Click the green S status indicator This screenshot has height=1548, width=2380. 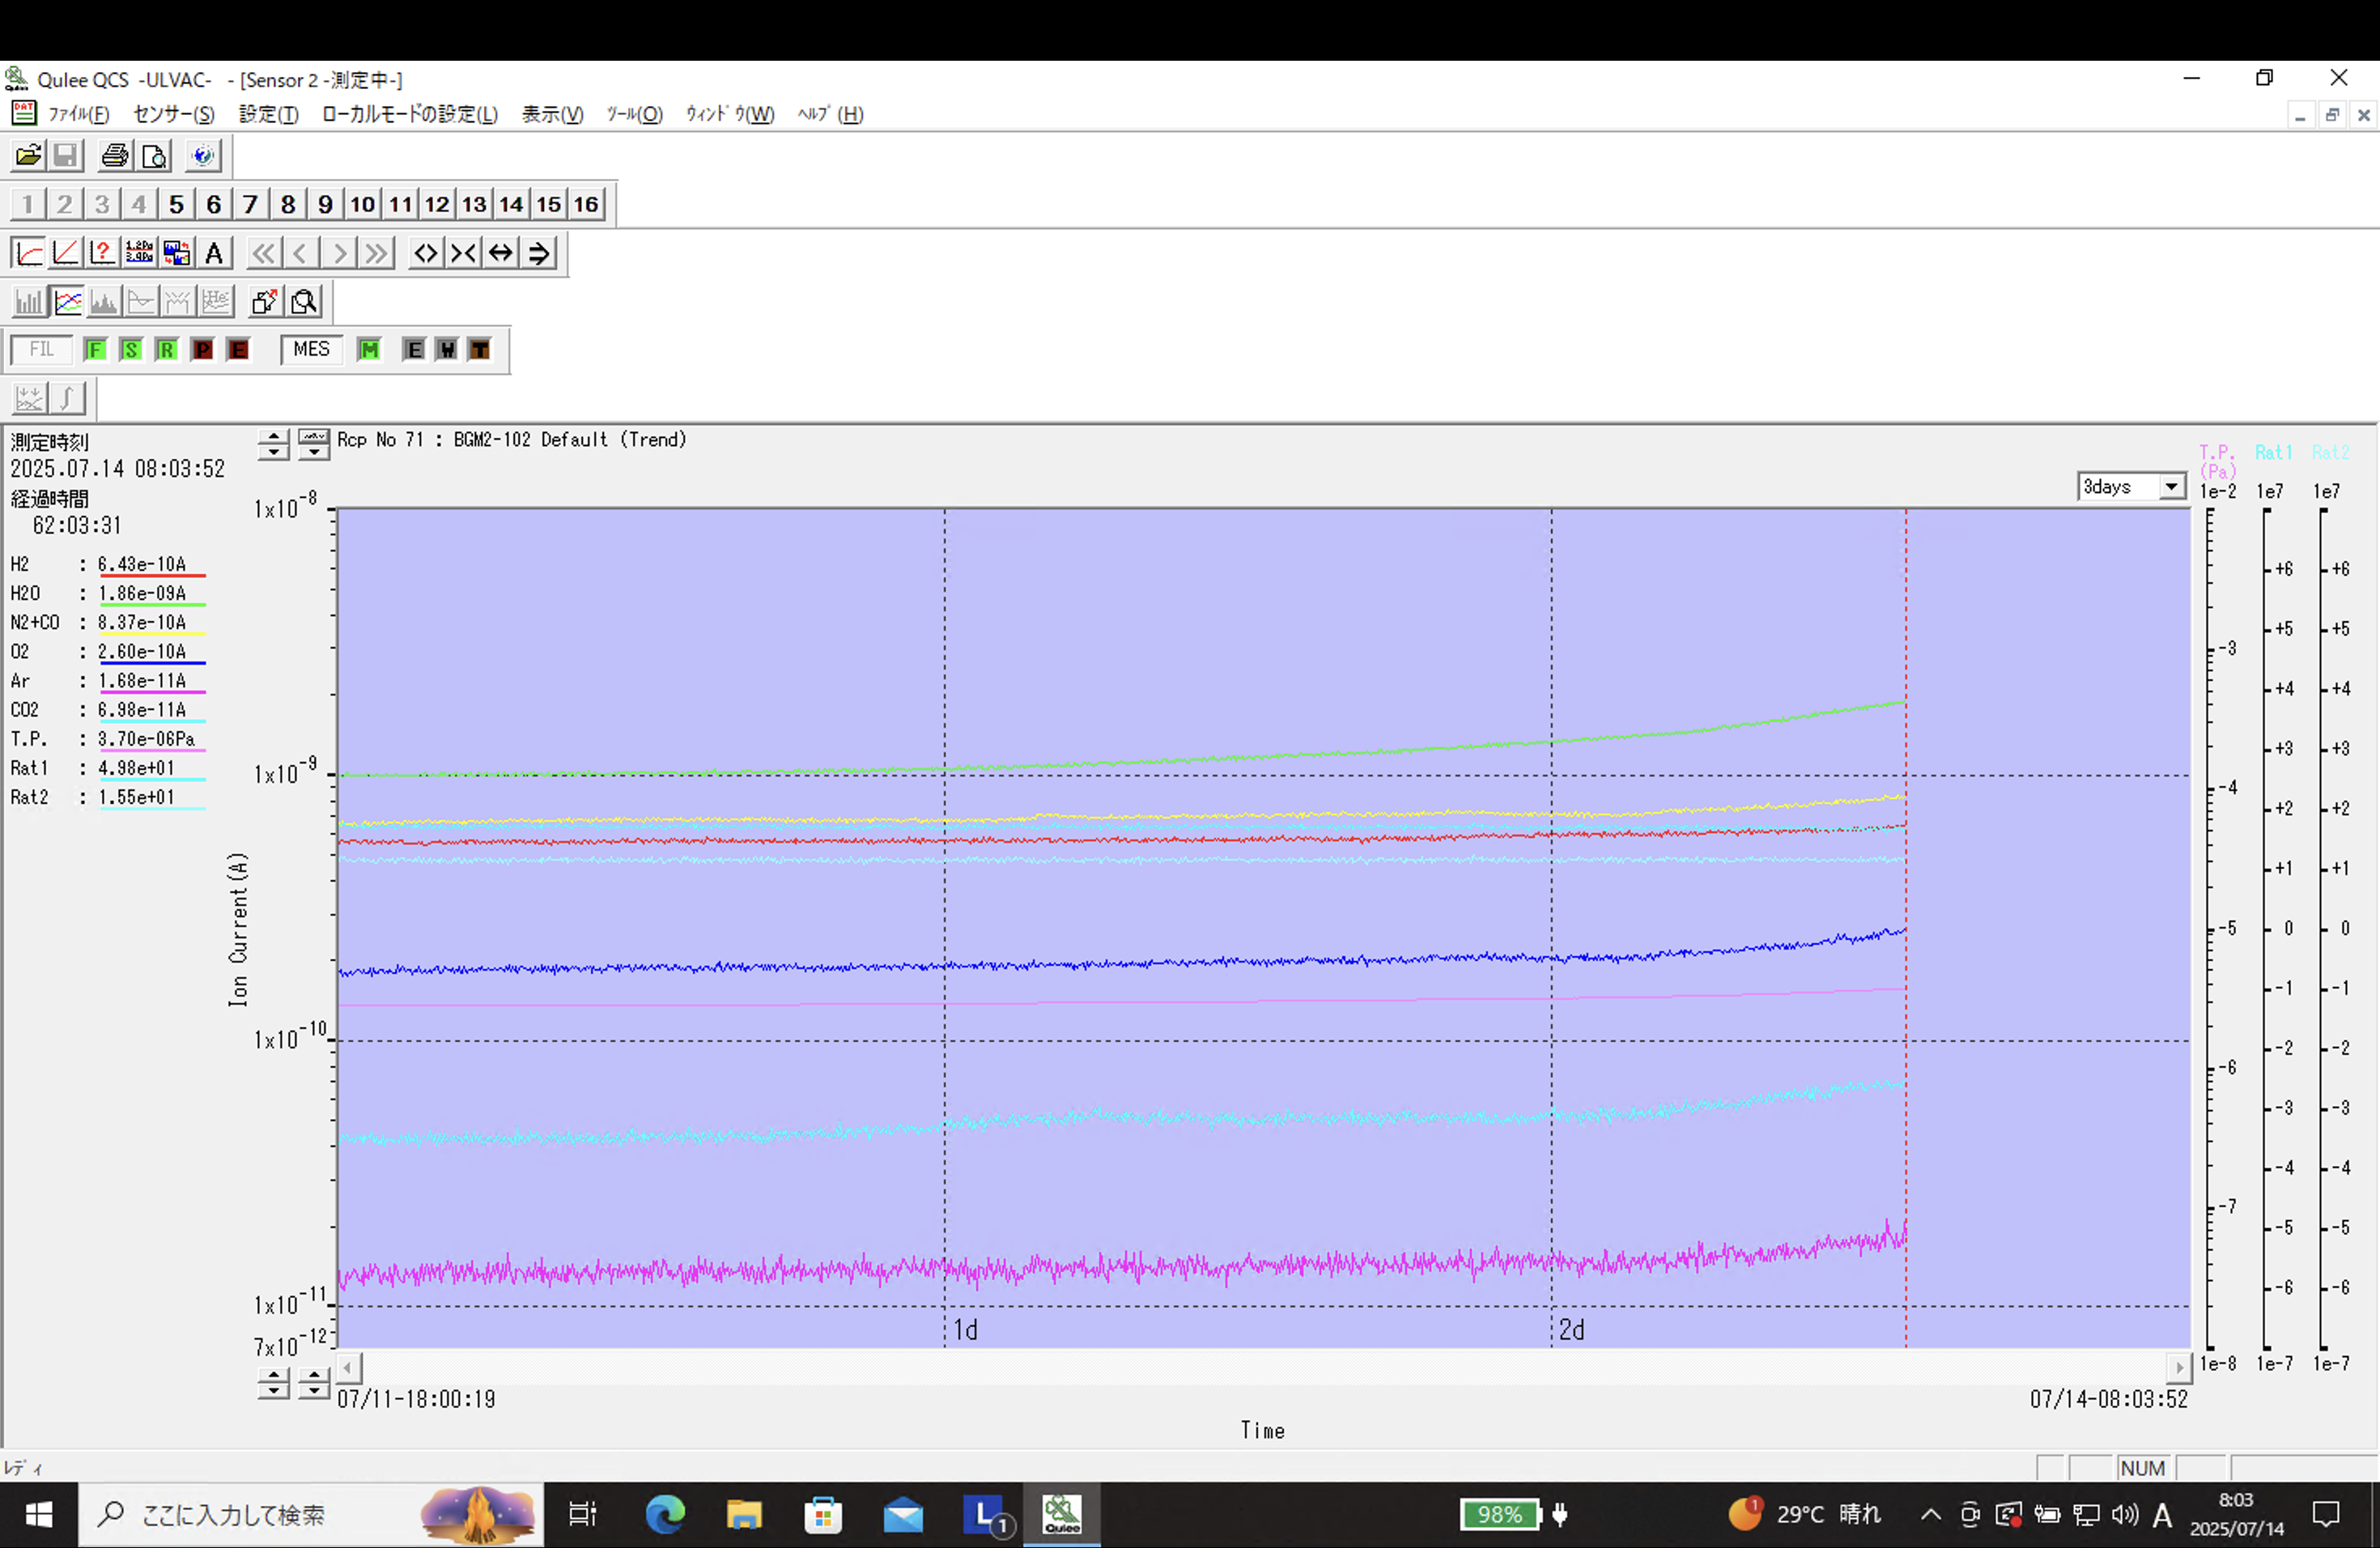click(131, 350)
